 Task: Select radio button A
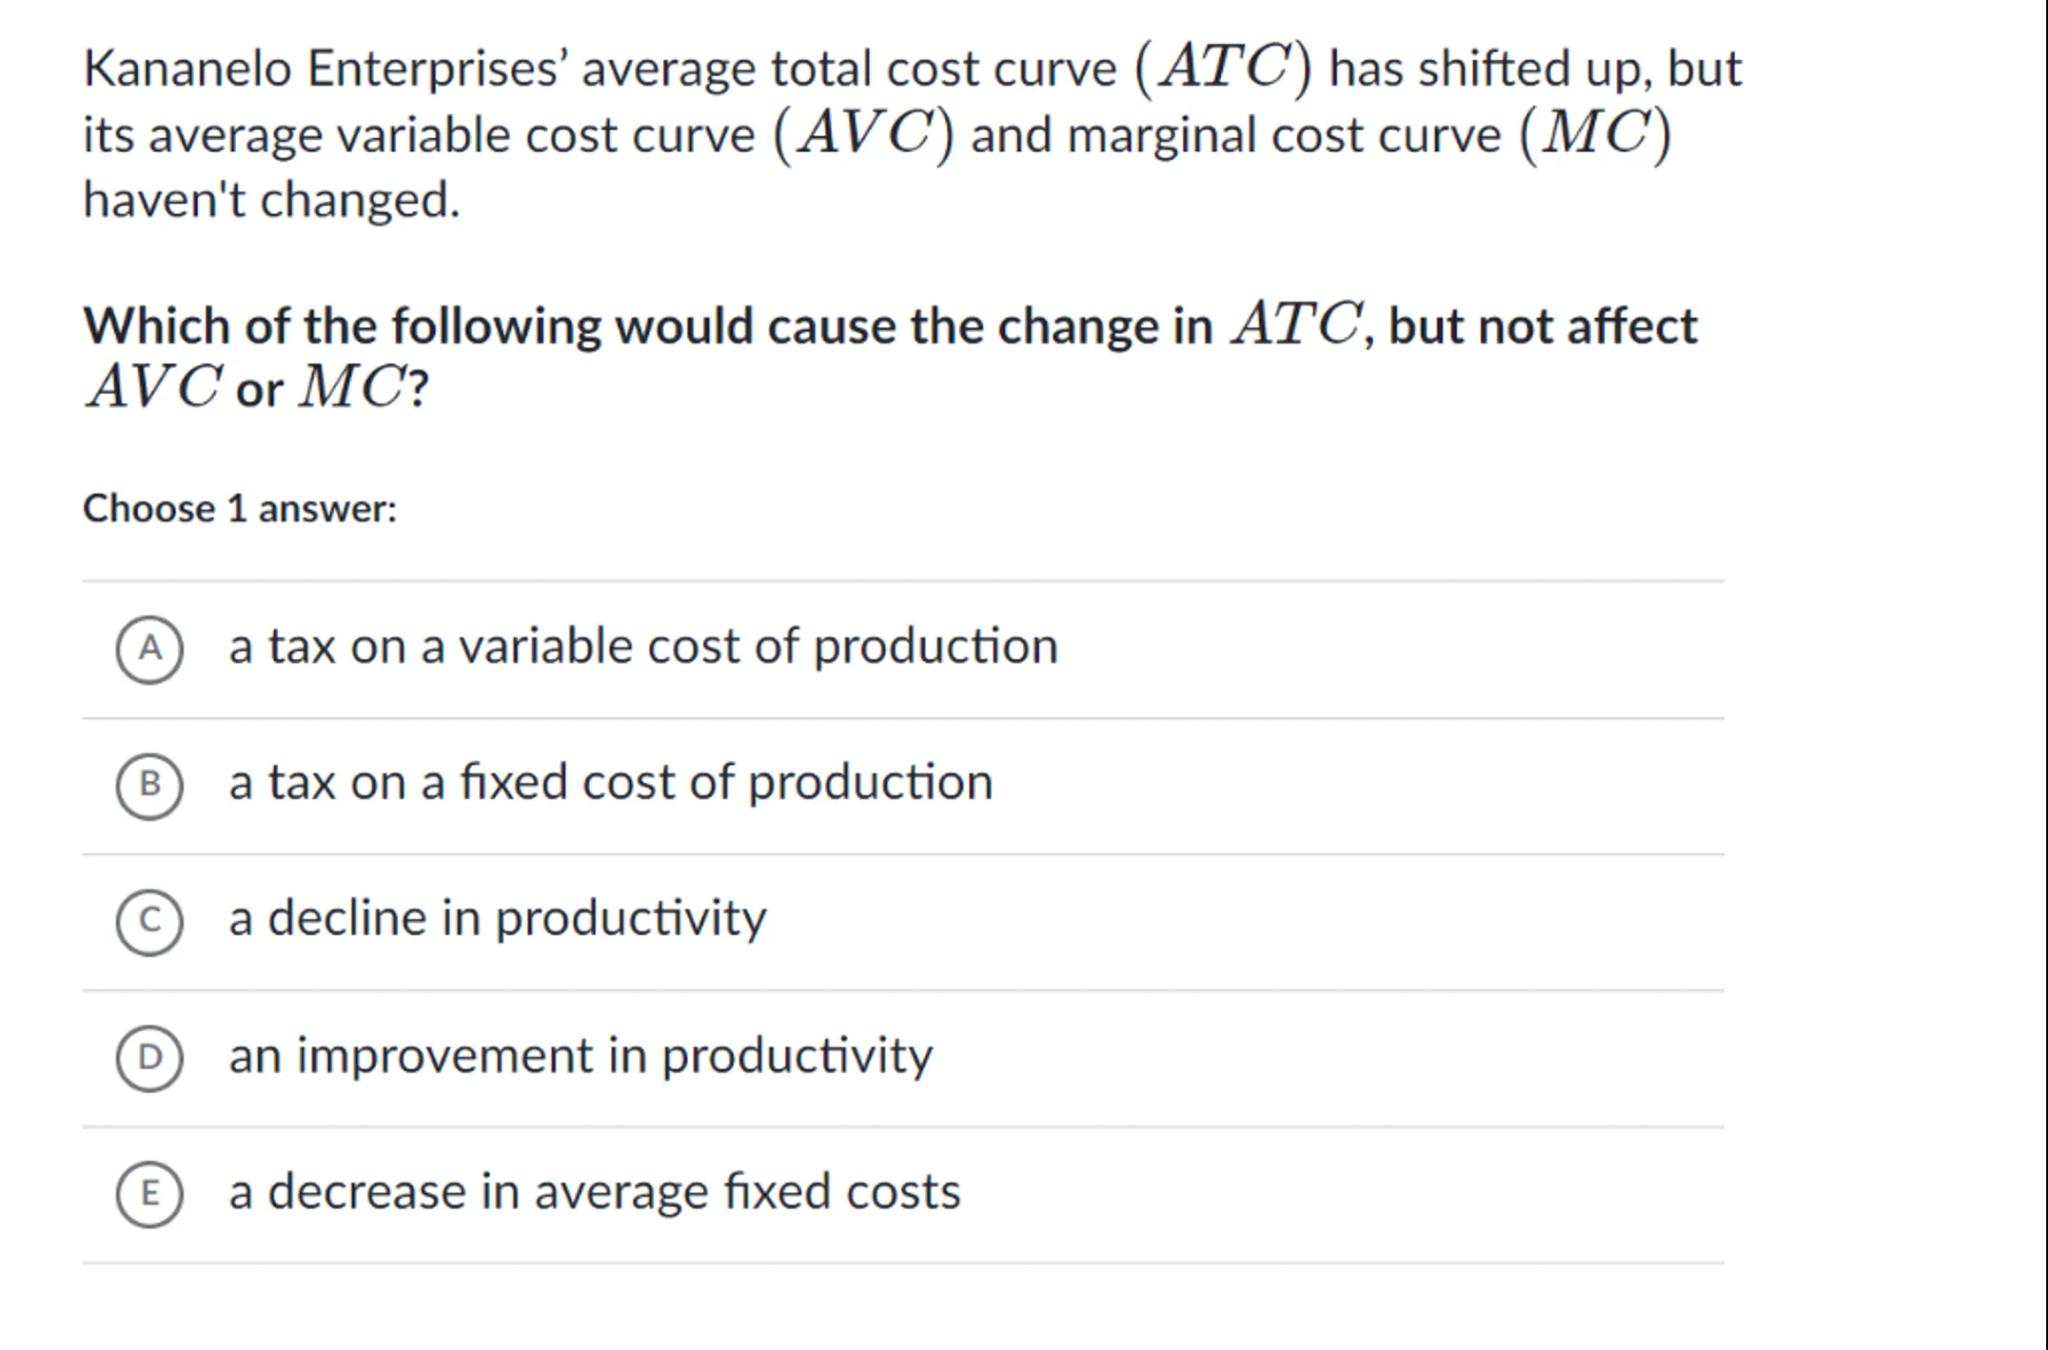(x=149, y=650)
